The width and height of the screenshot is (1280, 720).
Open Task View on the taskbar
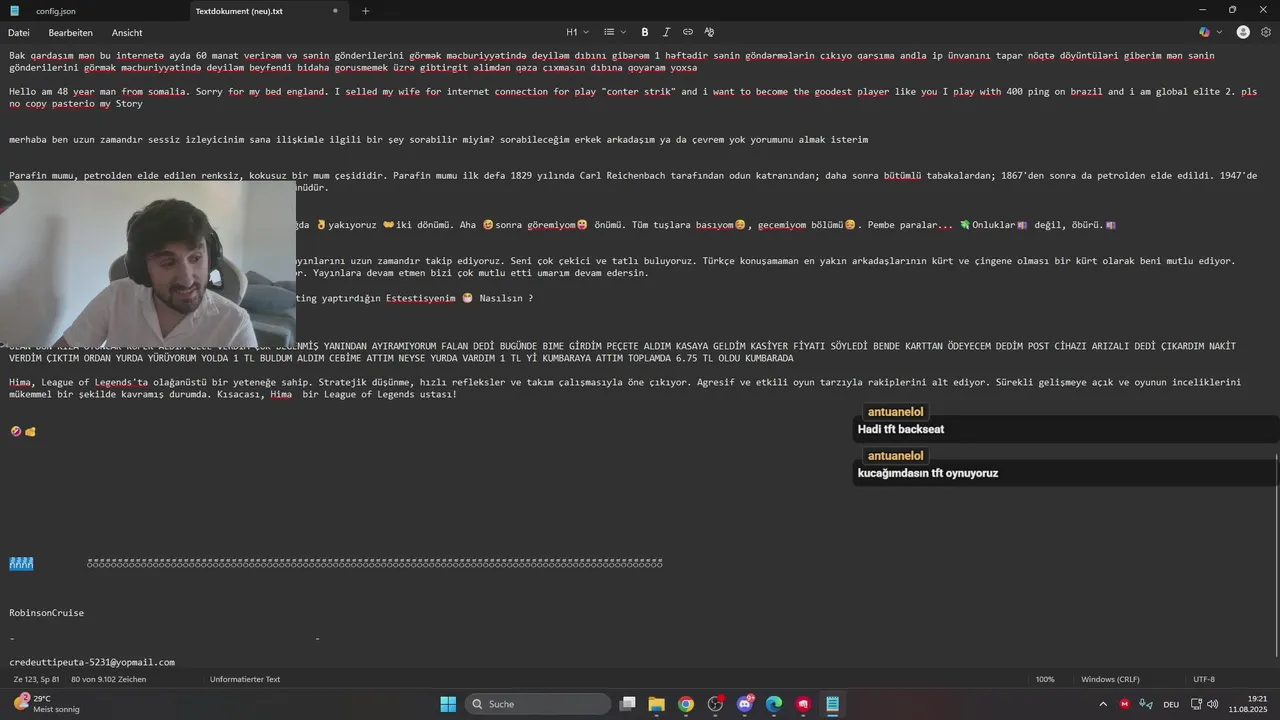[628, 704]
